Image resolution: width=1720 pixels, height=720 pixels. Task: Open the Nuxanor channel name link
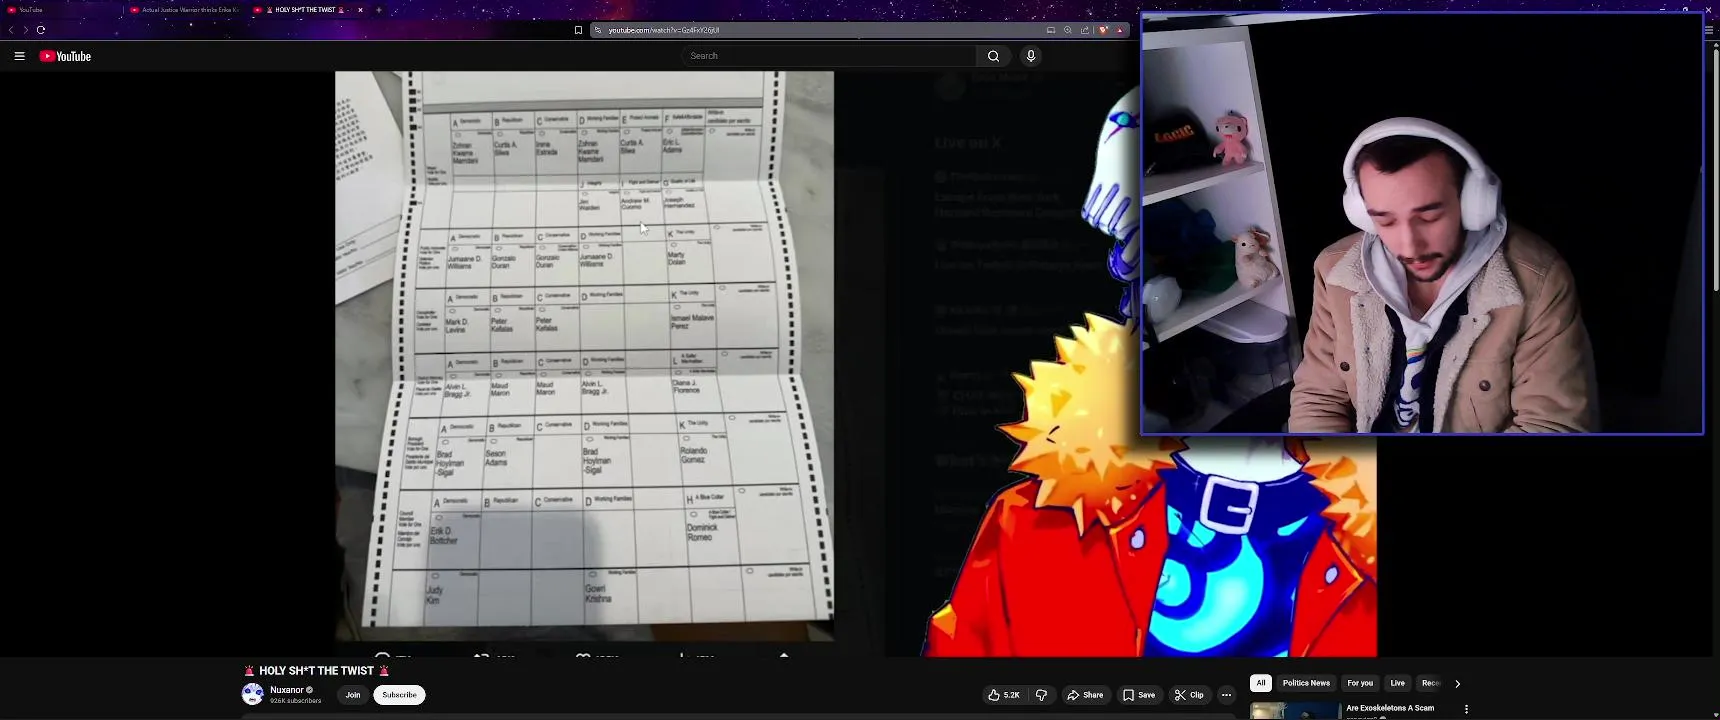coord(287,690)
